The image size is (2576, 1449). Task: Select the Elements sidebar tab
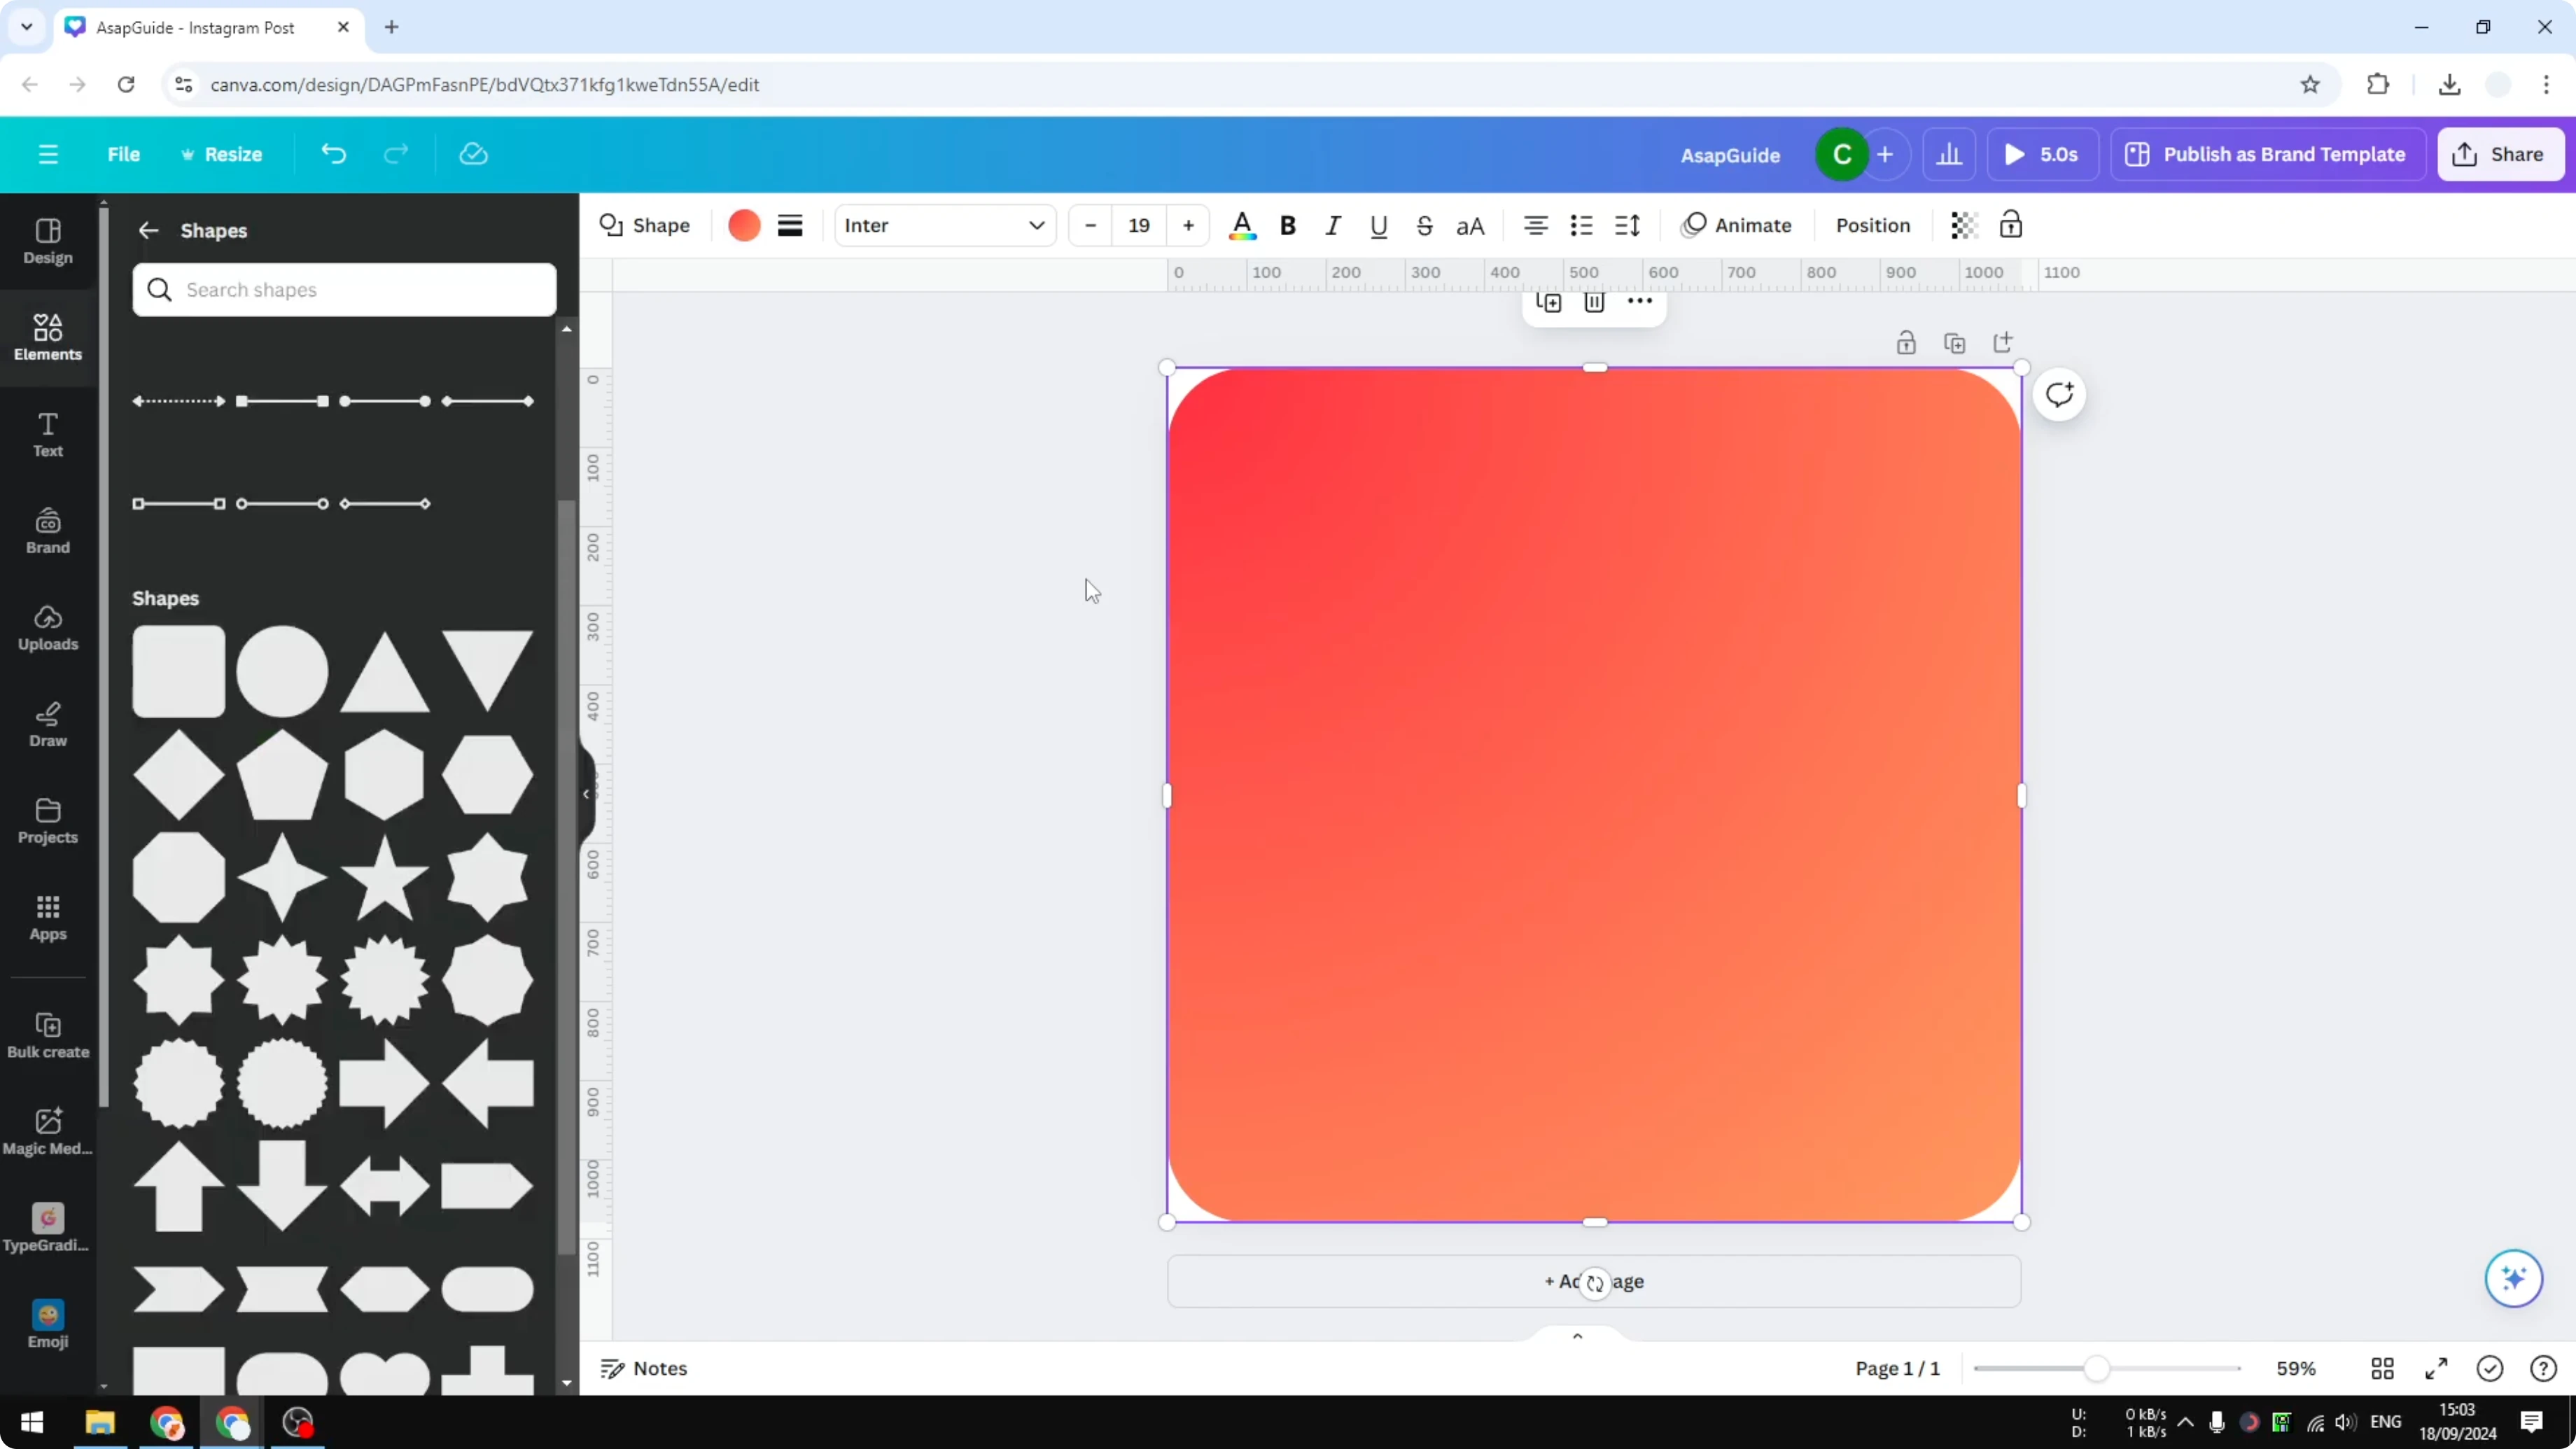(48, 337)
